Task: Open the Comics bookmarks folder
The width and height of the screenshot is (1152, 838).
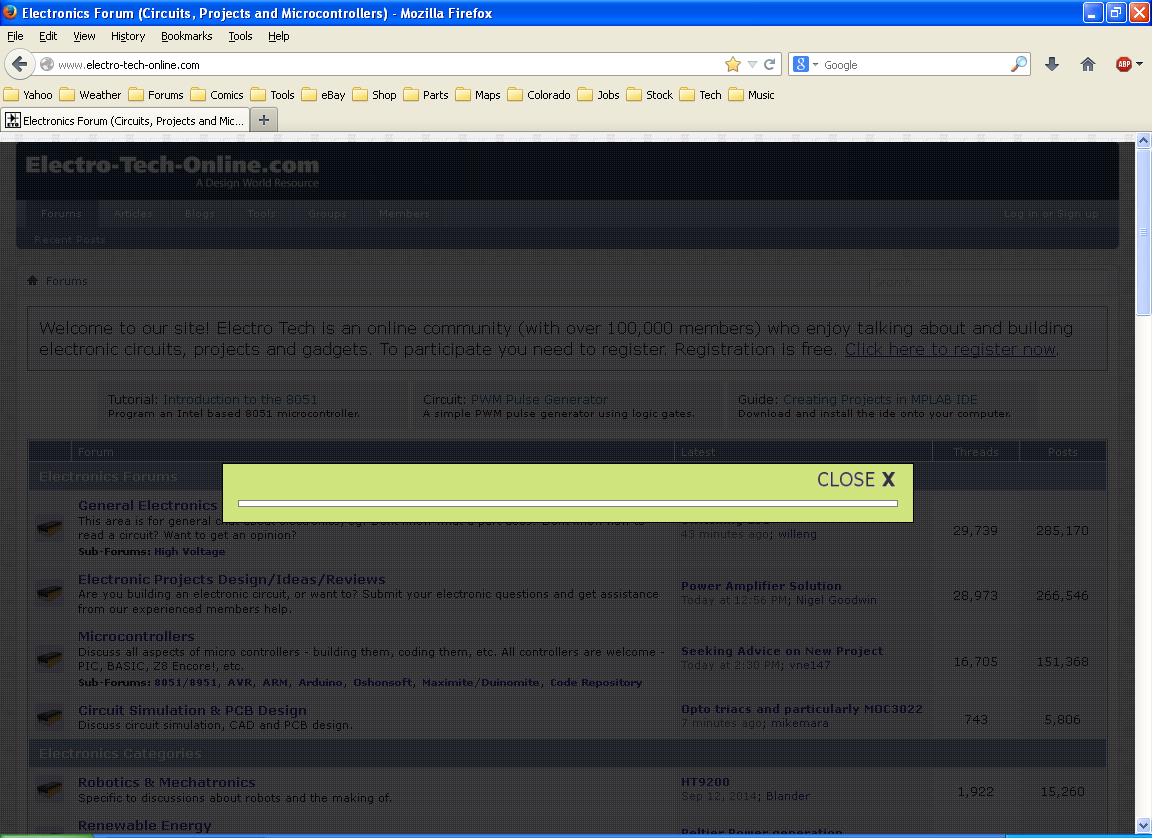Action: point(217,95)
